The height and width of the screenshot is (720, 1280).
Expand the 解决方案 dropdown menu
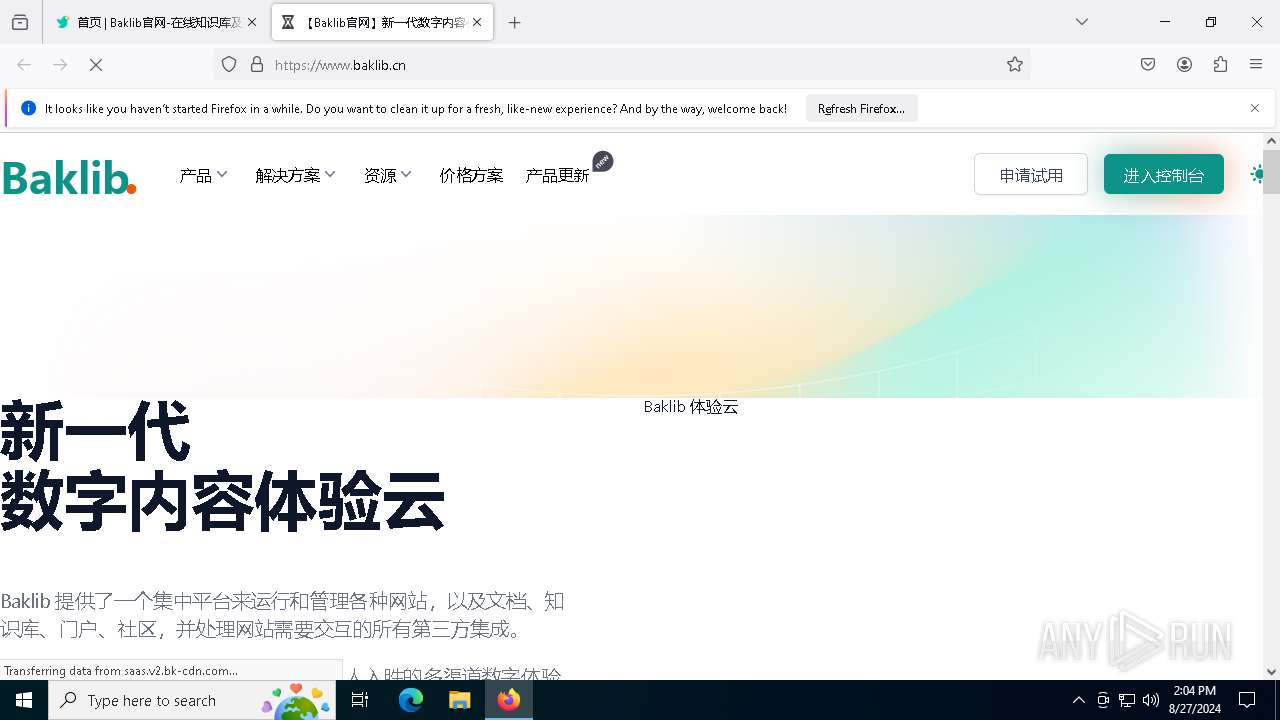pos(295,175)
